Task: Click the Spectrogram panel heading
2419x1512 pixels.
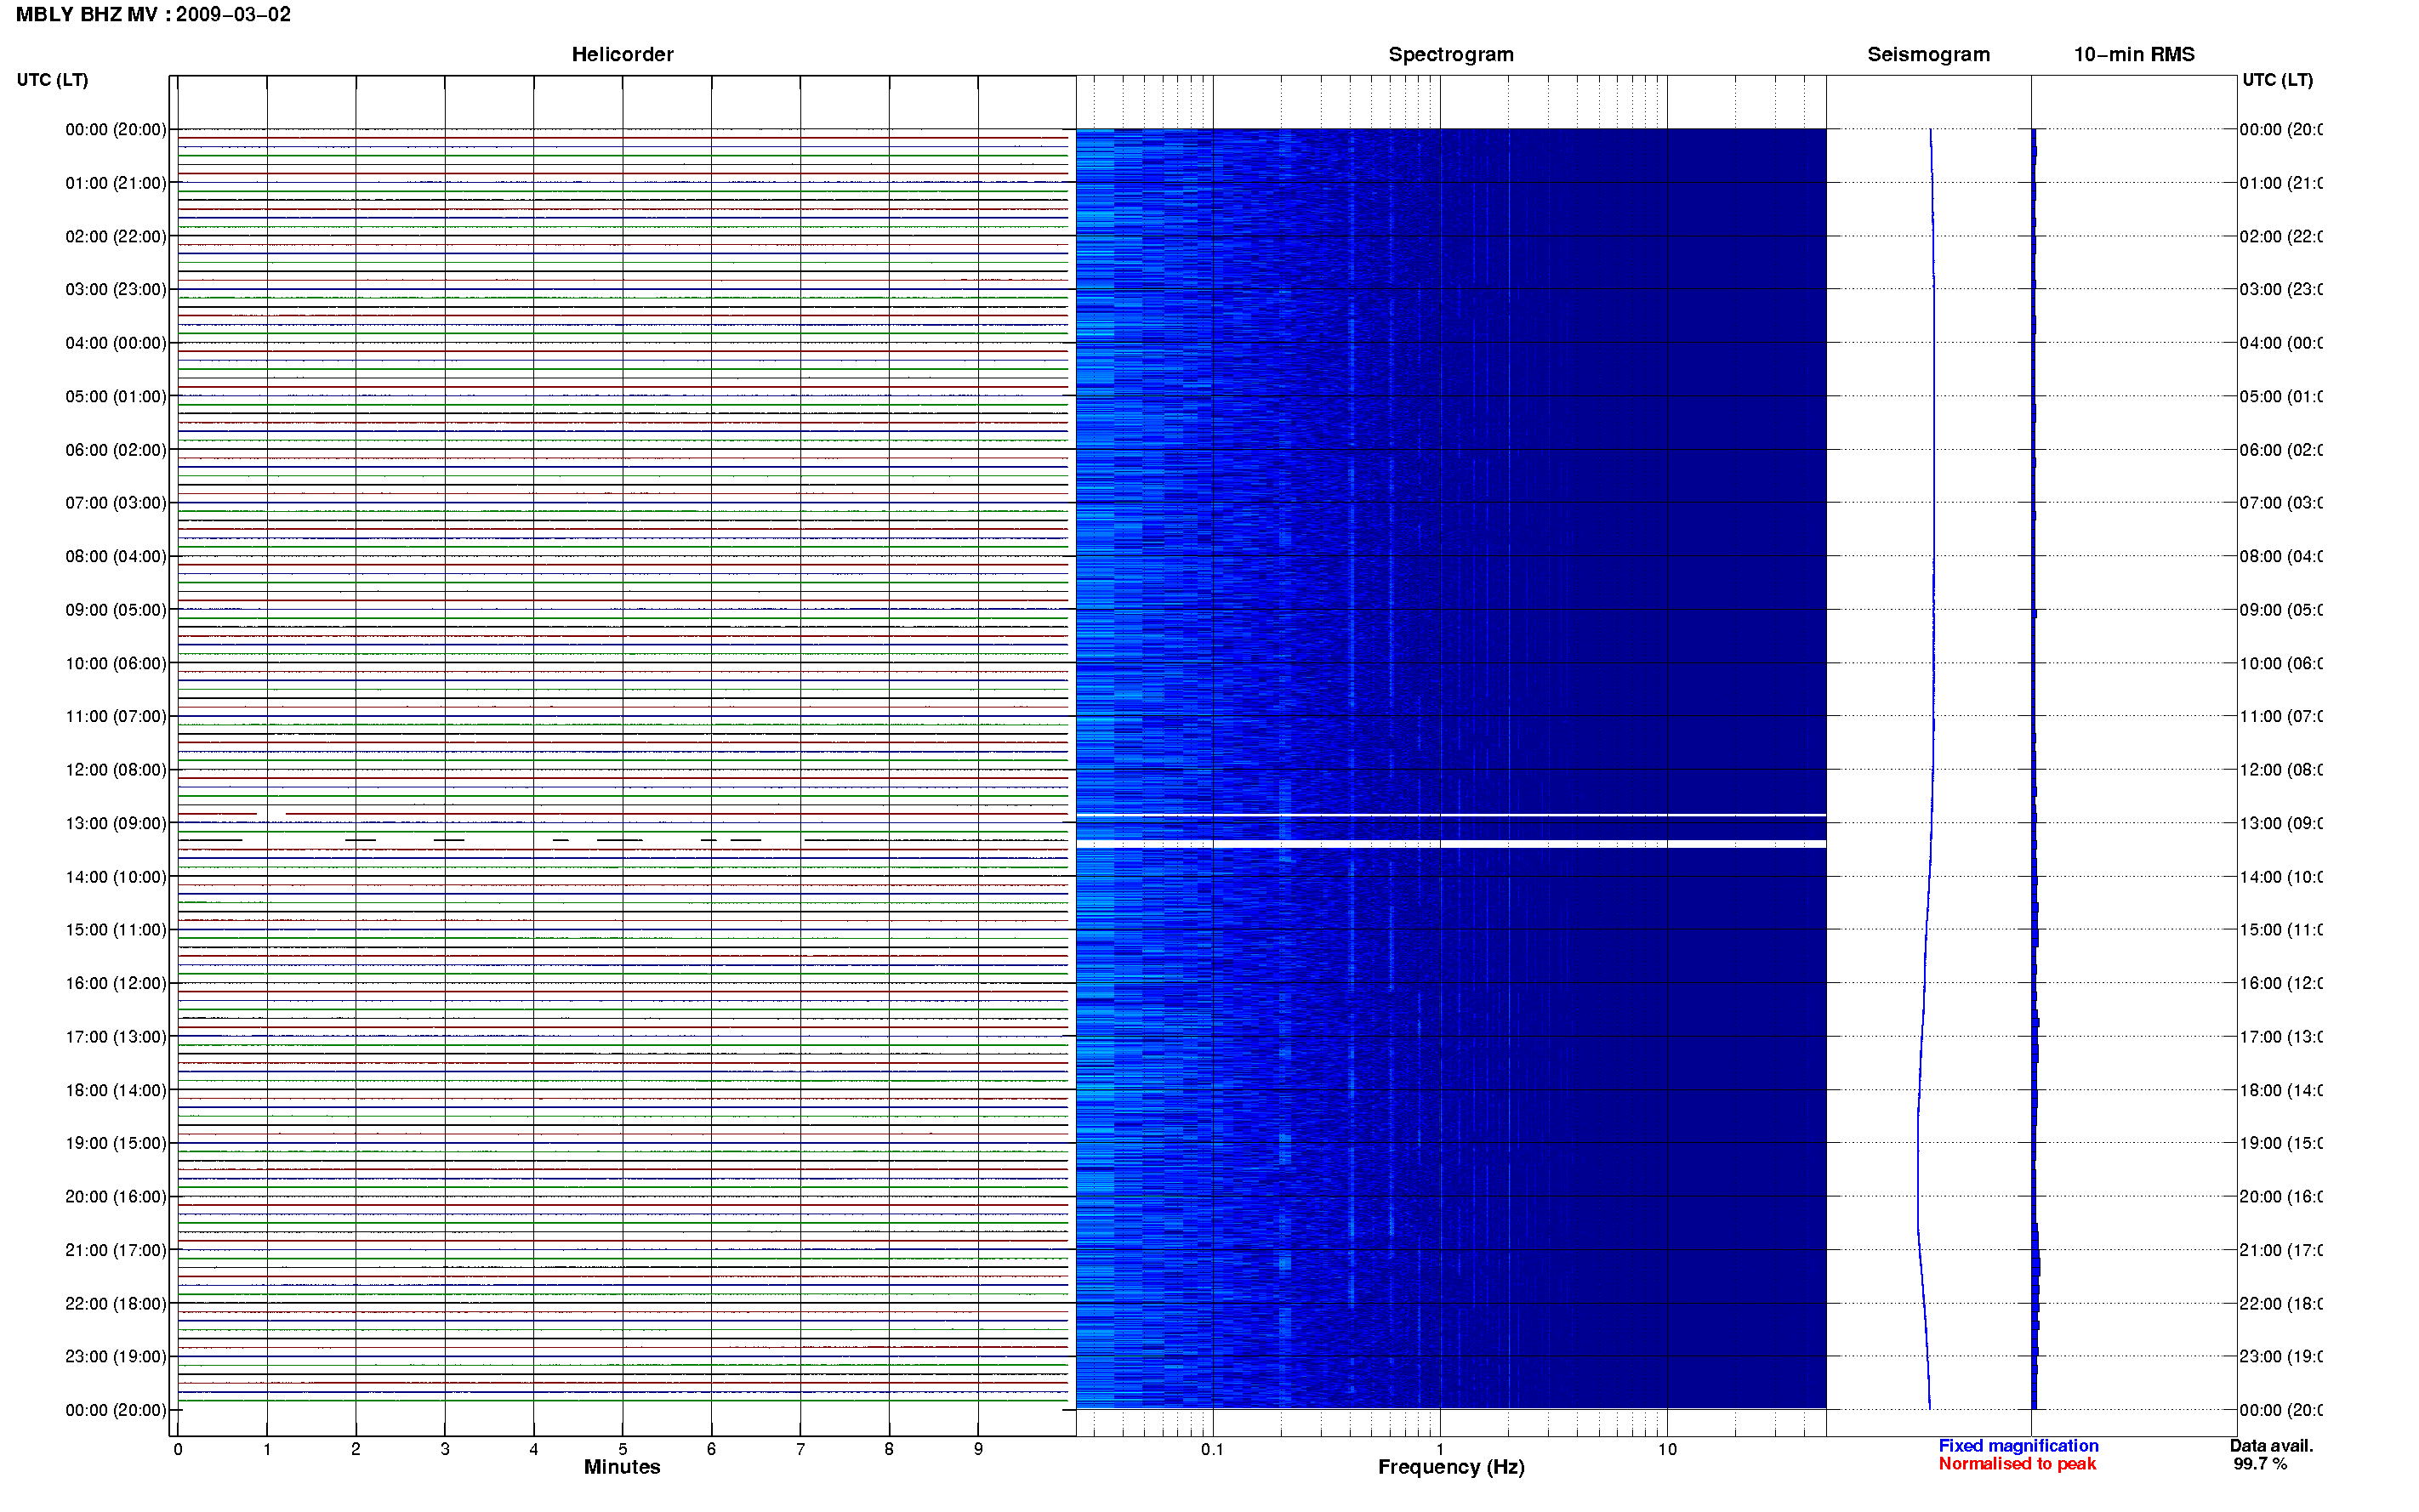Action: click(x=1451, y=55)
